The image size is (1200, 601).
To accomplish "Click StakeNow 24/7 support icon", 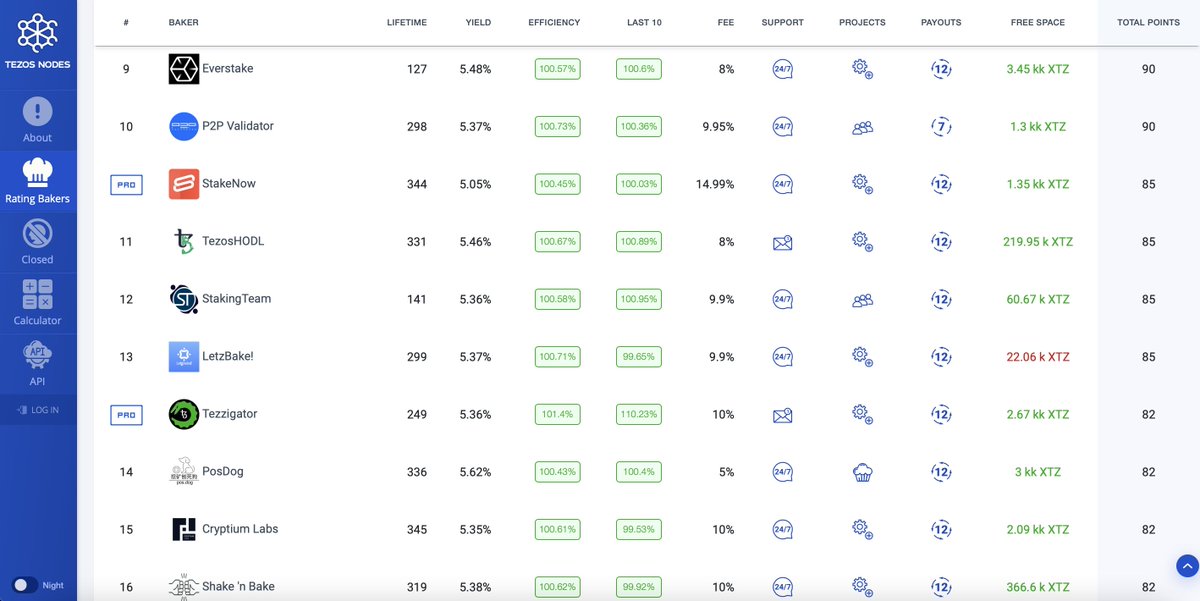I will (x=783, y=185).
